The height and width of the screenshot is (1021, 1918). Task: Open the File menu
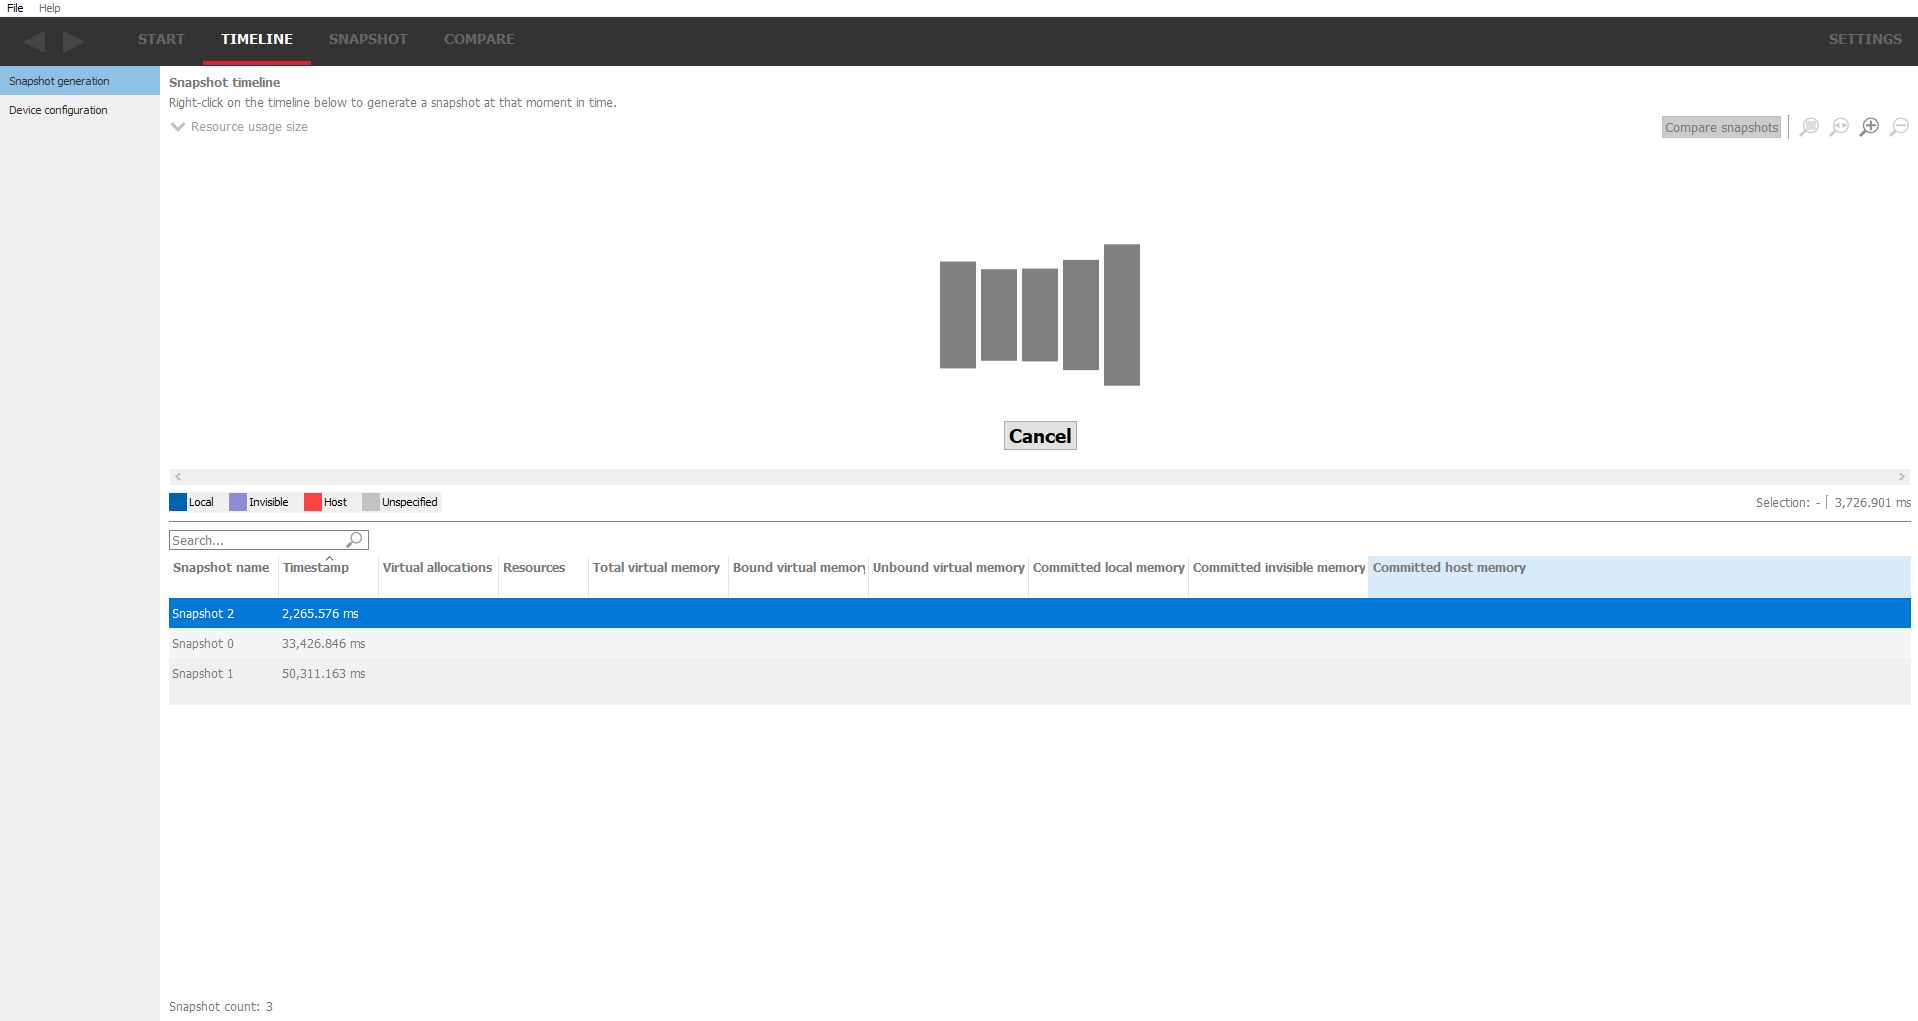pyautogui.click(x=15, y=8)
